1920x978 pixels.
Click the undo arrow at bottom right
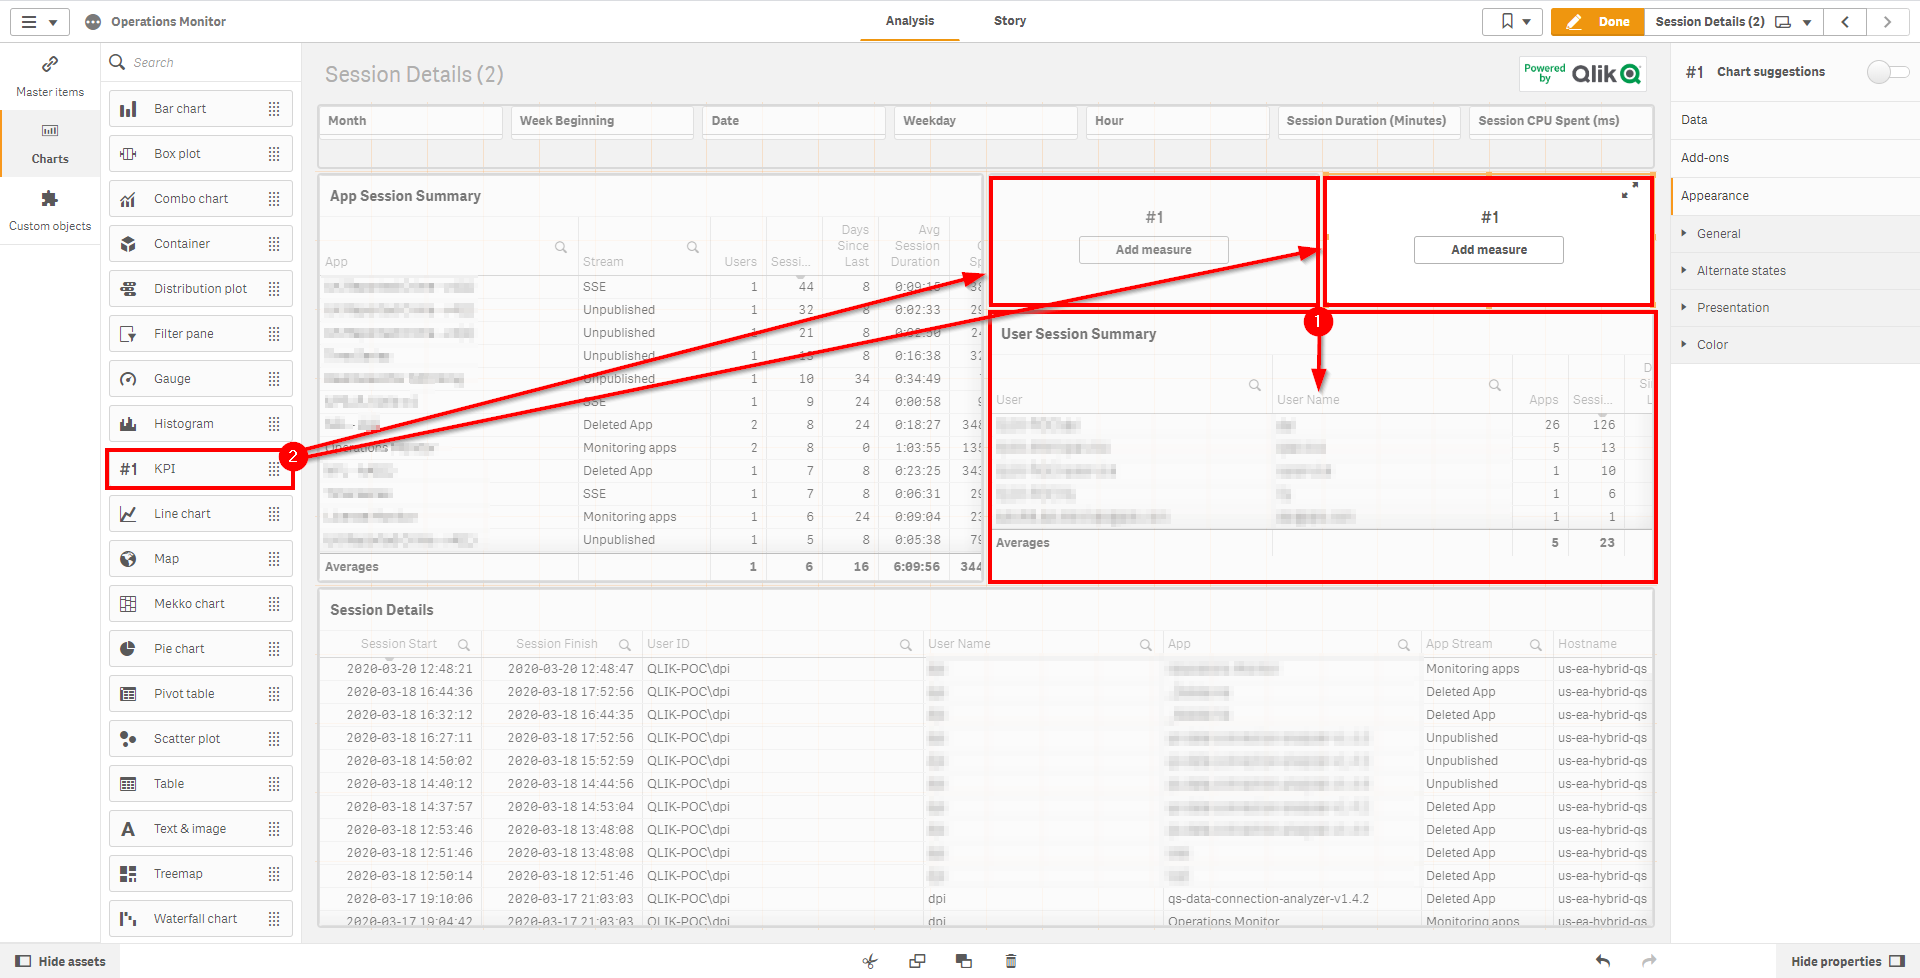point(1602,960)
